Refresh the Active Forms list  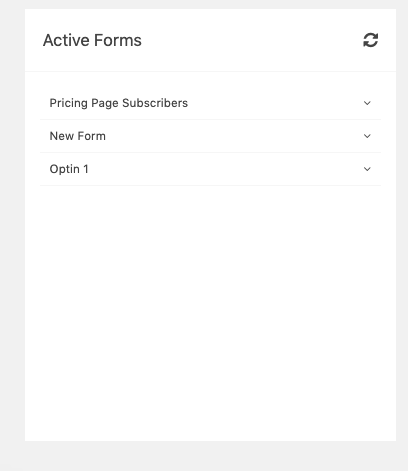tap(370, 40)
